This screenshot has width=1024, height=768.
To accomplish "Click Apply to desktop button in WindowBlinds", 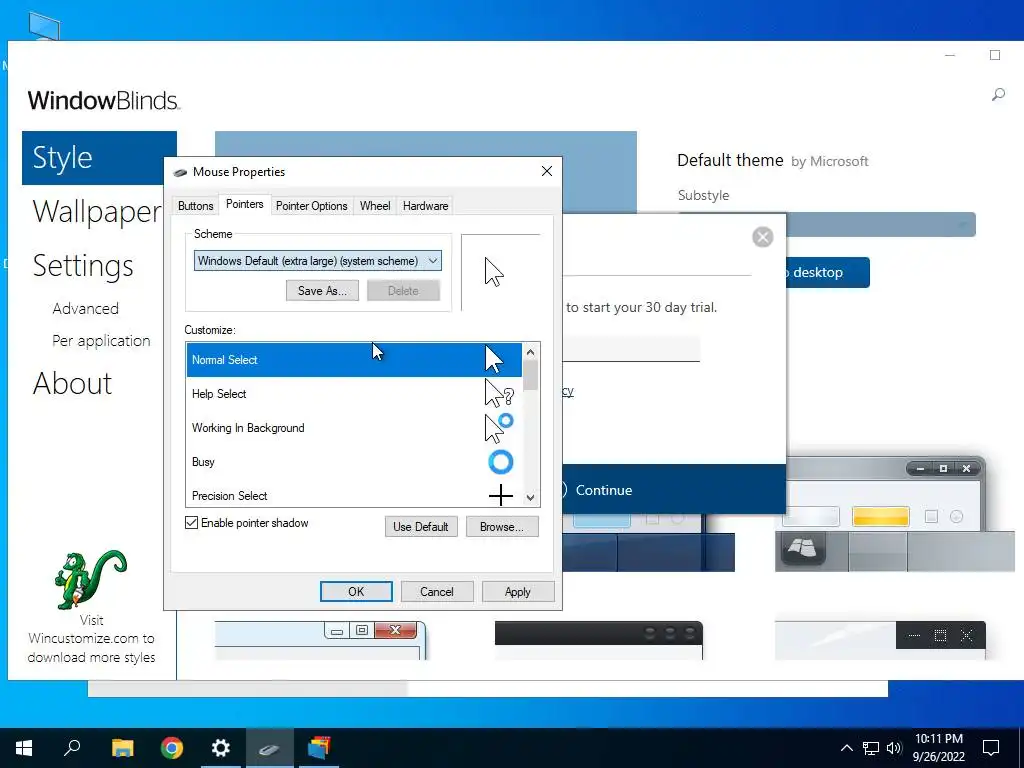I will tap(827, 272).
